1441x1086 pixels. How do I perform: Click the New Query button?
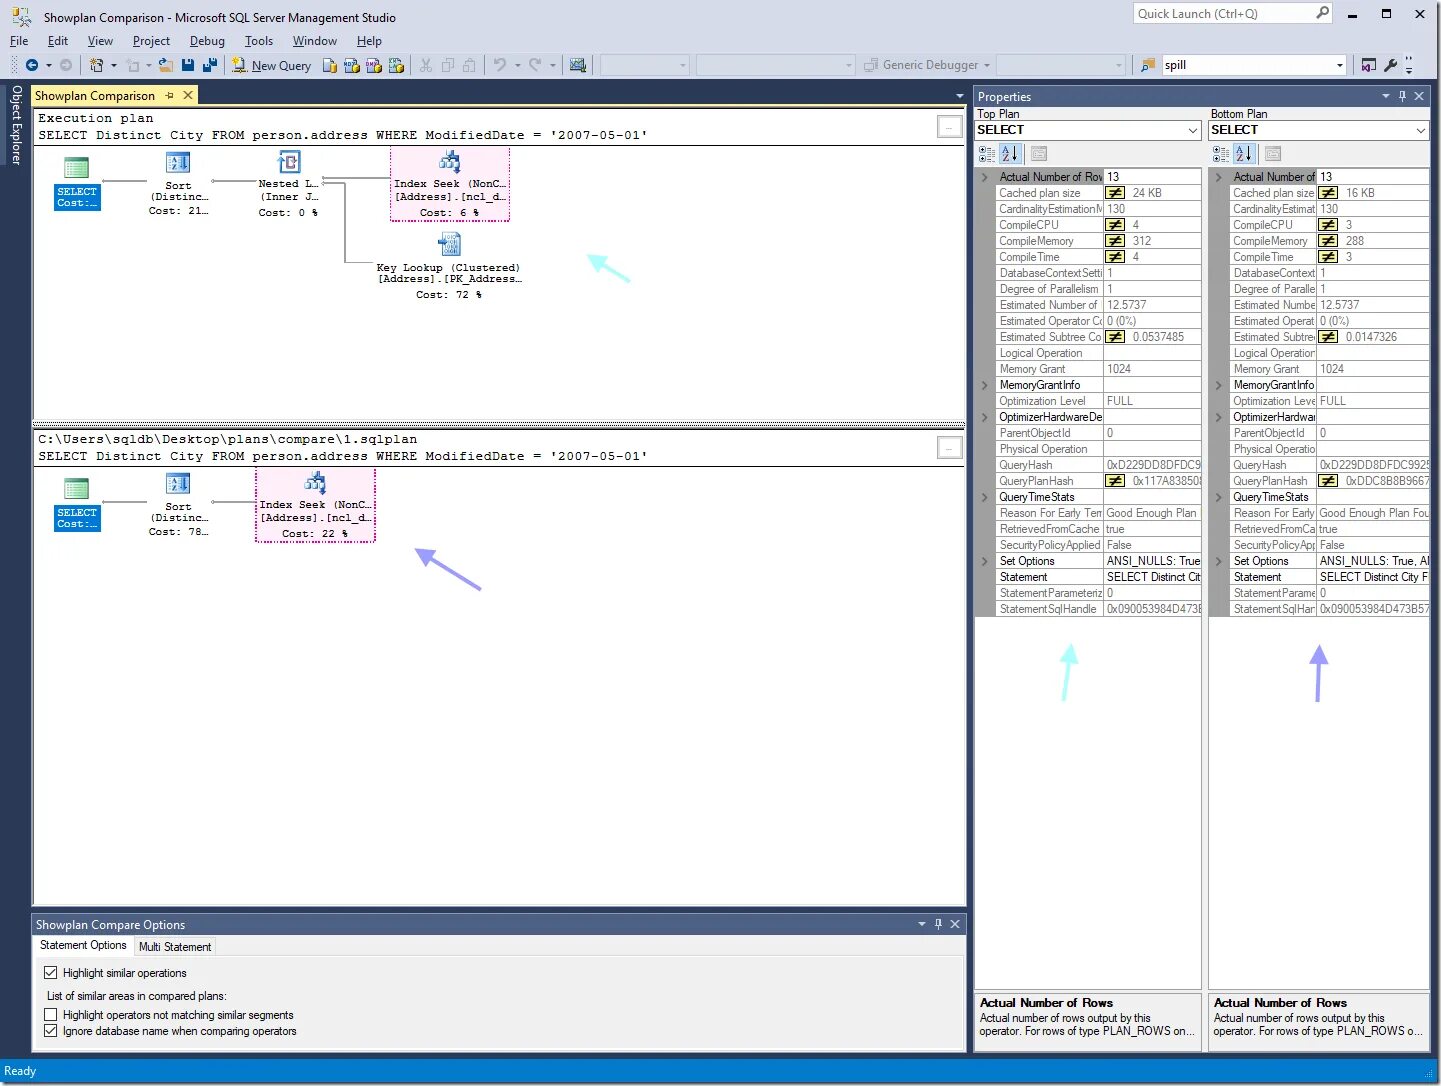point(271,65)
